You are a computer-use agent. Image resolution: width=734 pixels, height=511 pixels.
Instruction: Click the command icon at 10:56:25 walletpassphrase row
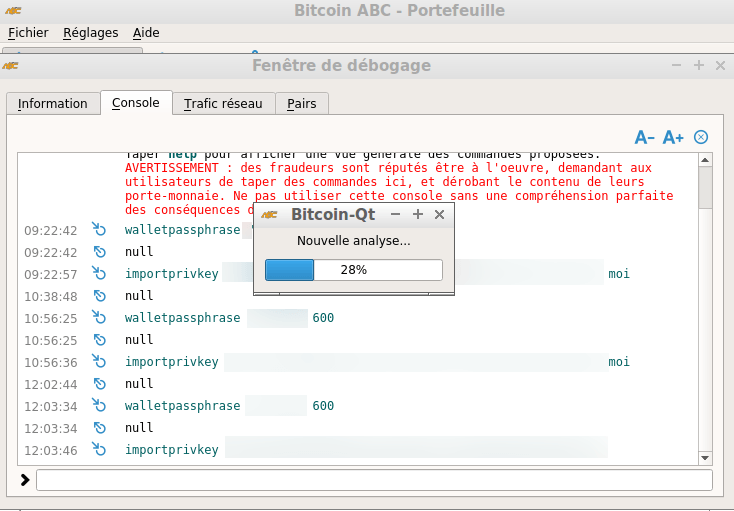(x=99, y=317)
